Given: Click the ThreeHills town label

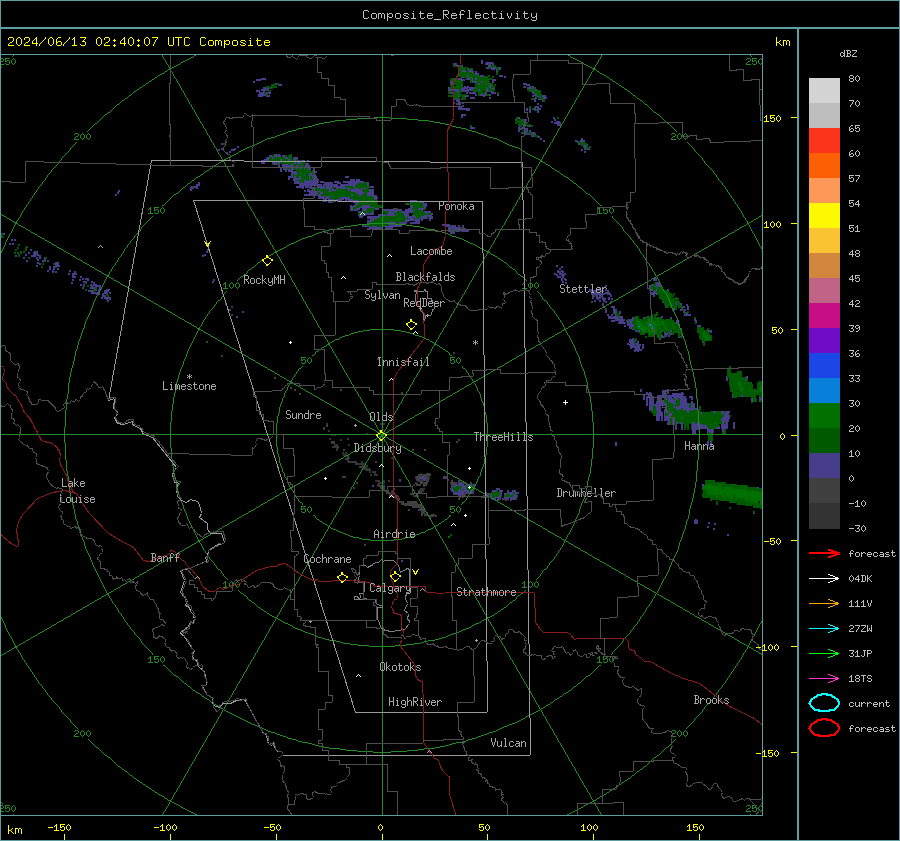Looking at the screenshot, I should point(503,437).
